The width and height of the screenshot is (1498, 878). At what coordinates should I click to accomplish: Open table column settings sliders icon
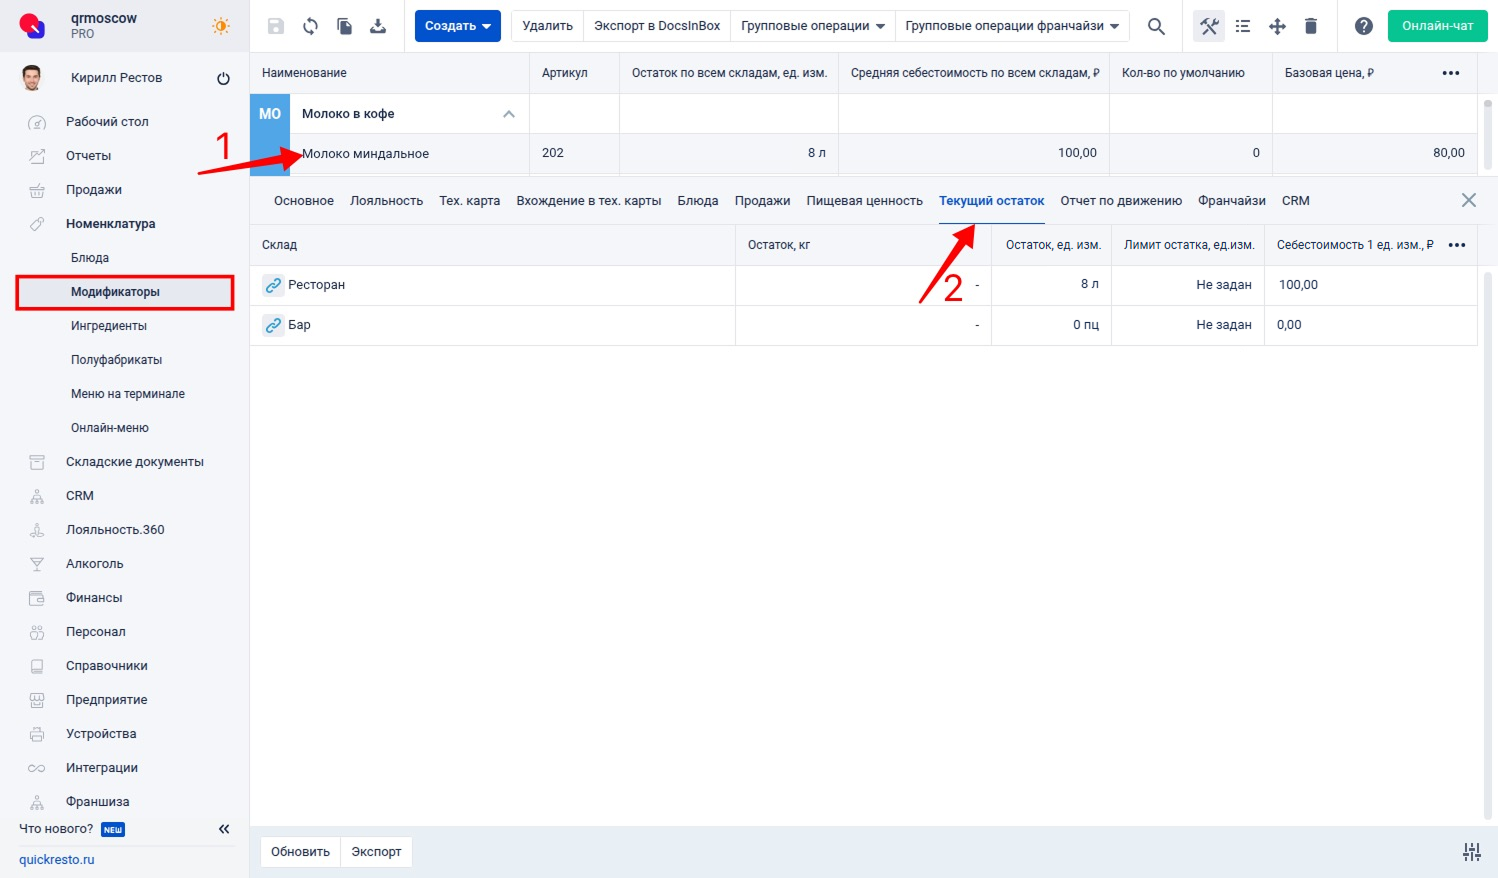click(x=1471, y=851)
